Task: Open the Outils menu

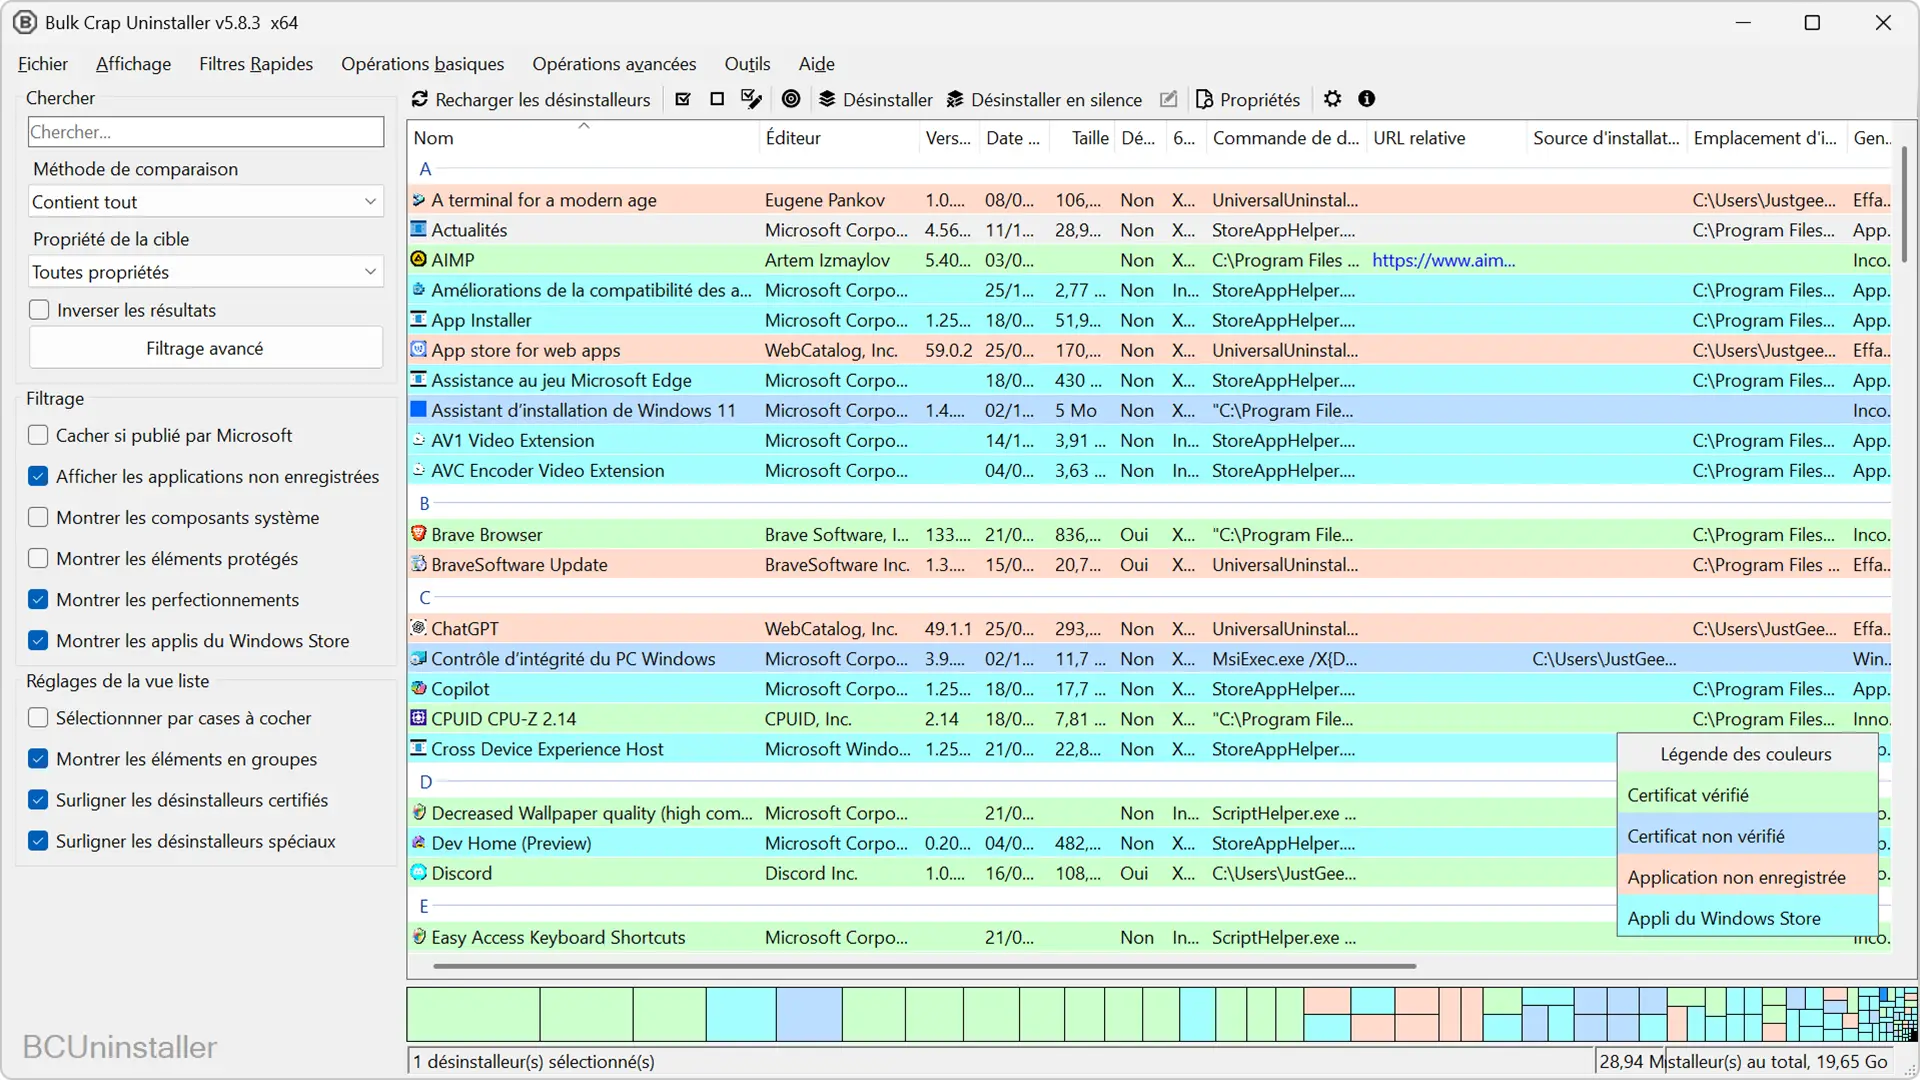Action: [747, 64]
